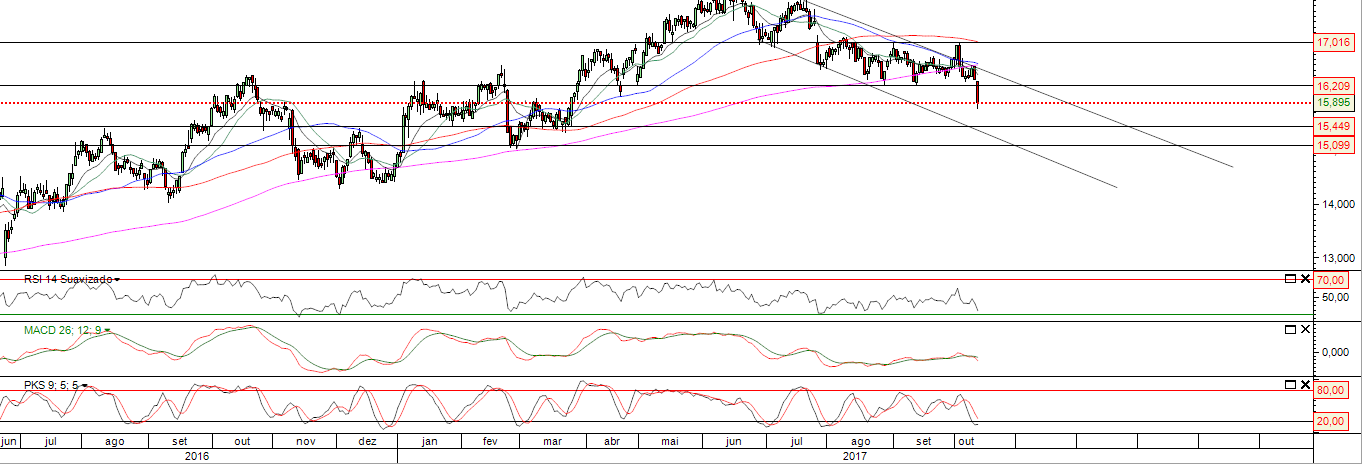1362x464 pixels.
Task: Open the RSI 14 Suavizado dropdown arrow
Action: coord(118,279)
